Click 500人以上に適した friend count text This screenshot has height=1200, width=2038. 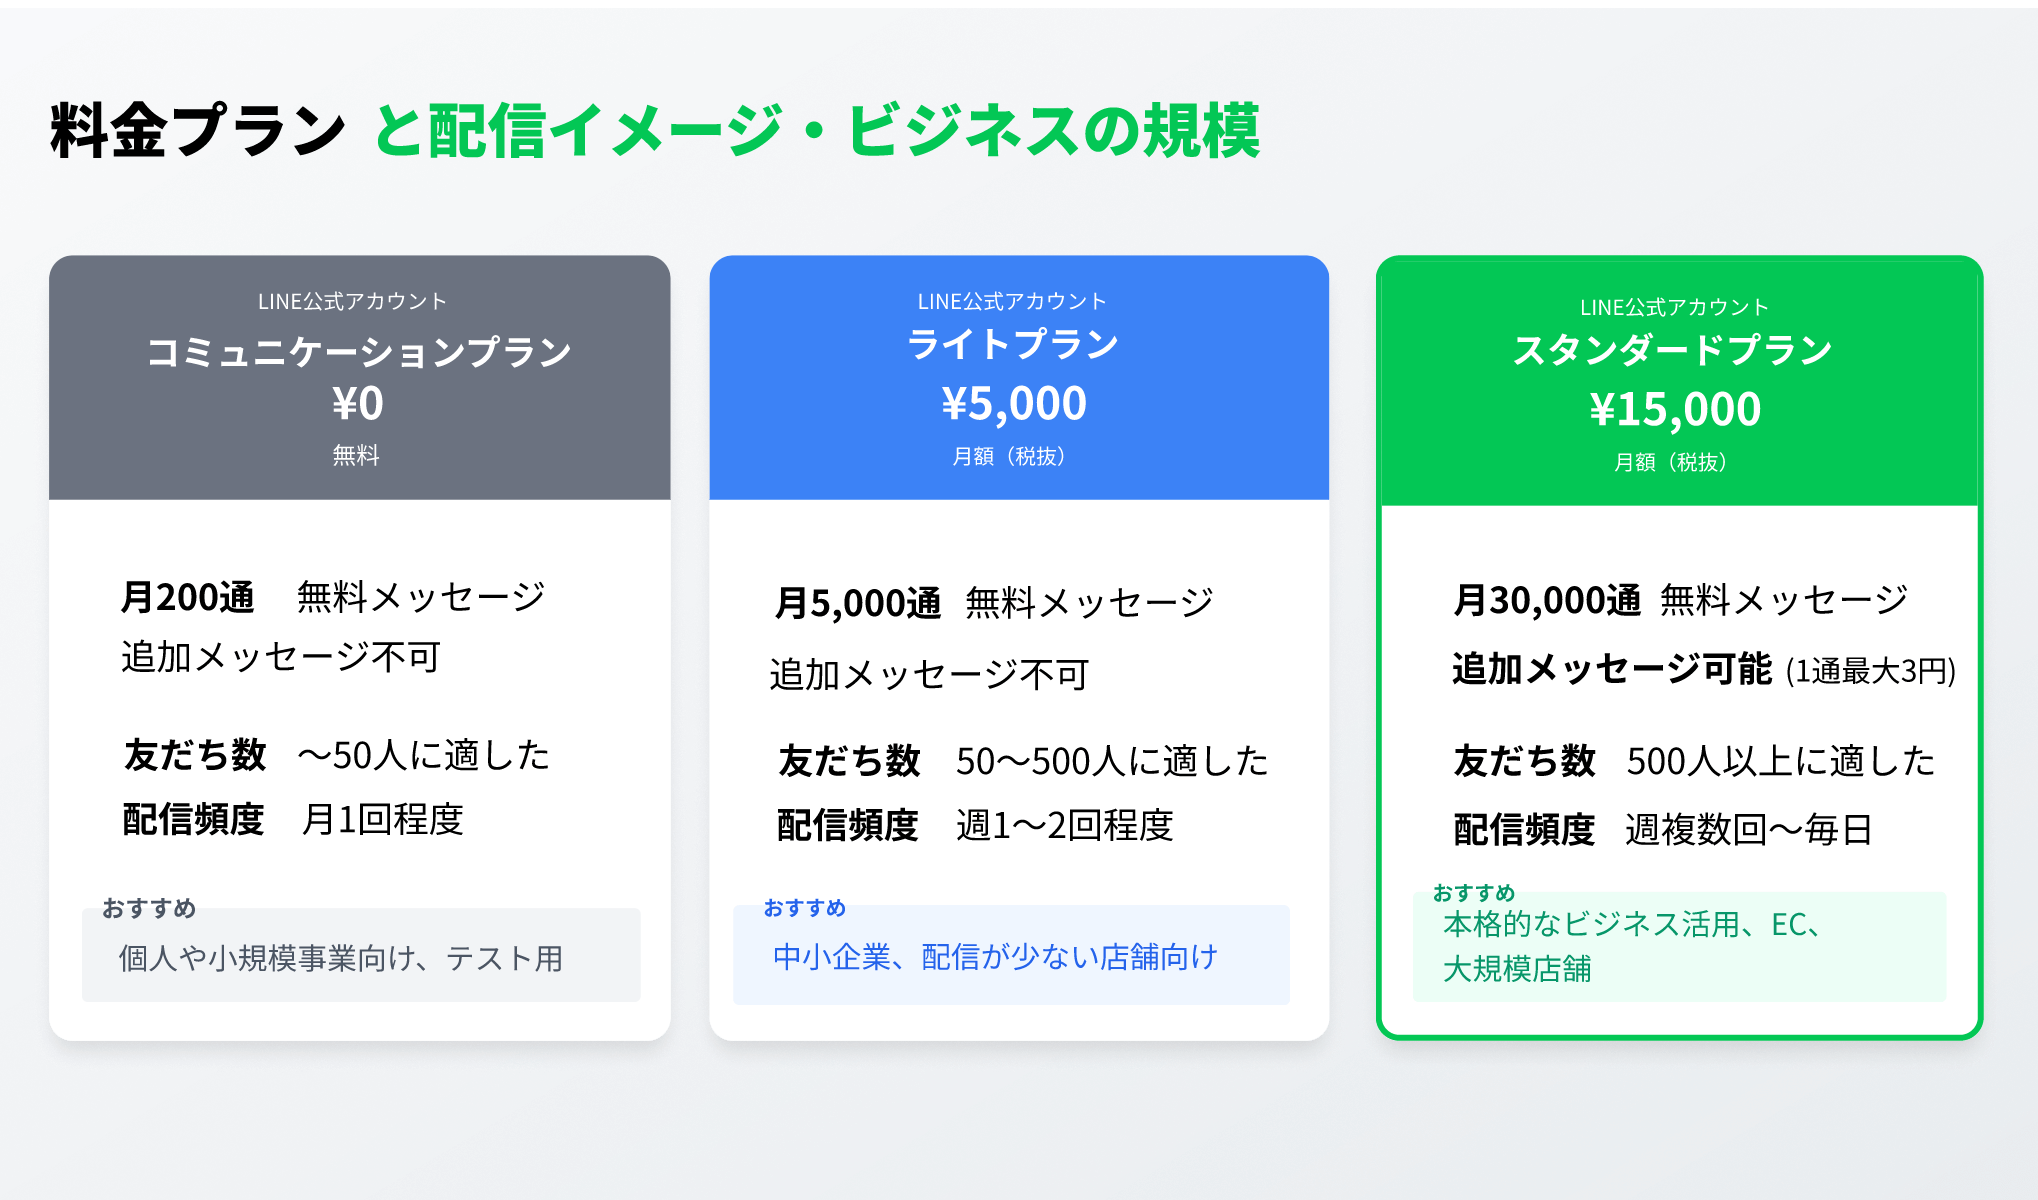[x=1781, y=761]
